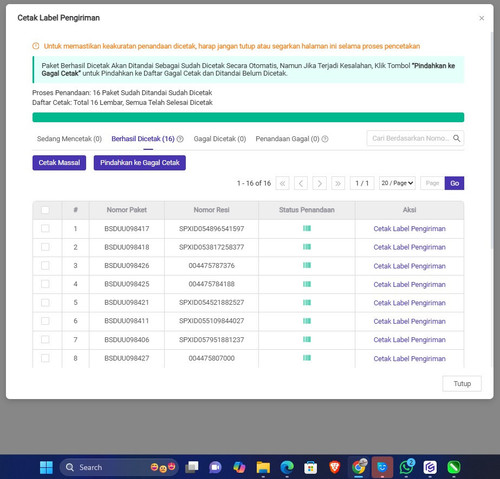Cetak Label Pengiriman link for BSDUU098427
500x479 pixels.
coord(409,359)
